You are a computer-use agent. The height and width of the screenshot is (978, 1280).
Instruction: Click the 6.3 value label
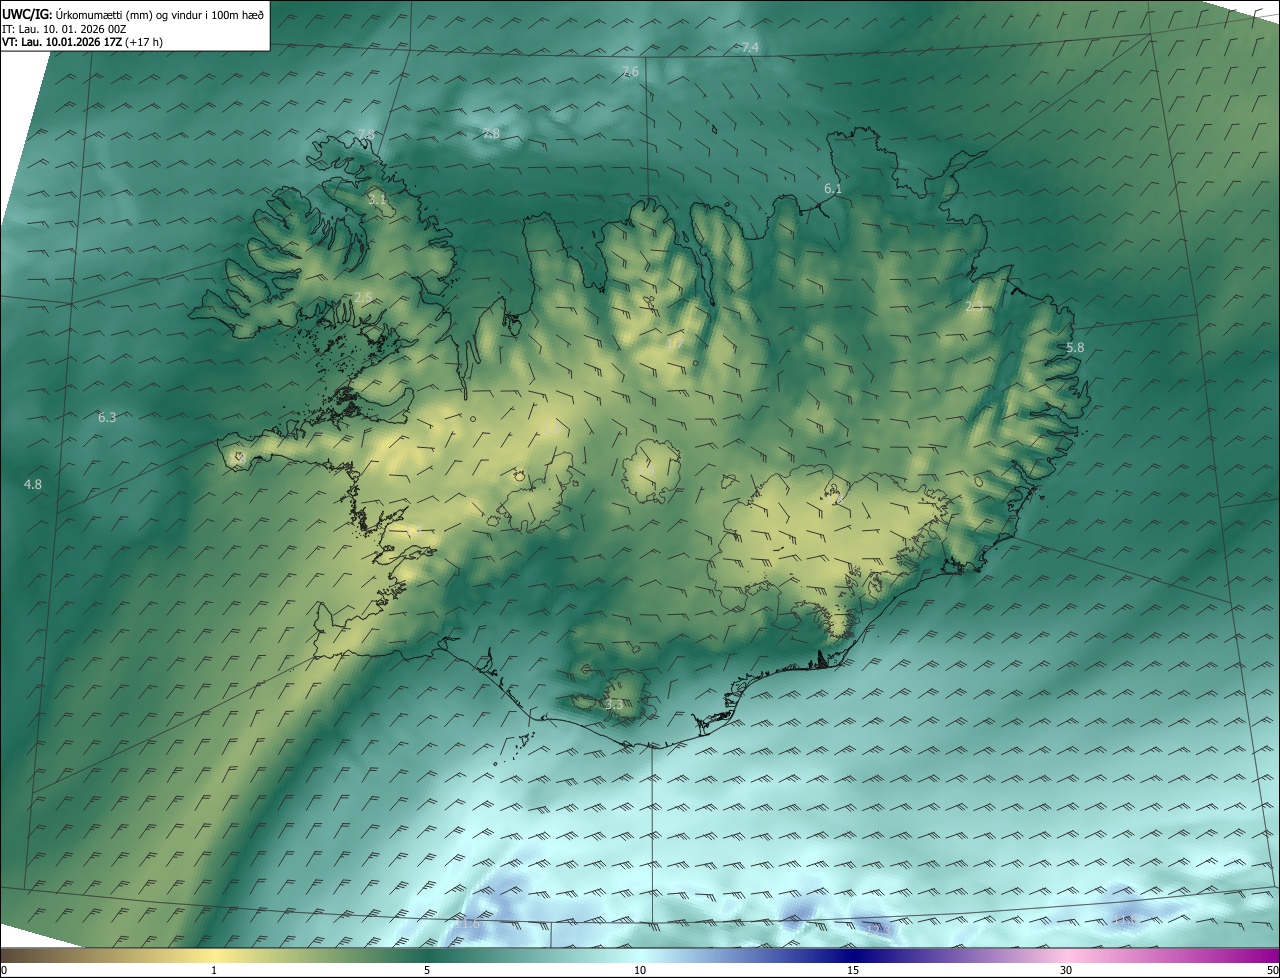[x=107, y=418]
